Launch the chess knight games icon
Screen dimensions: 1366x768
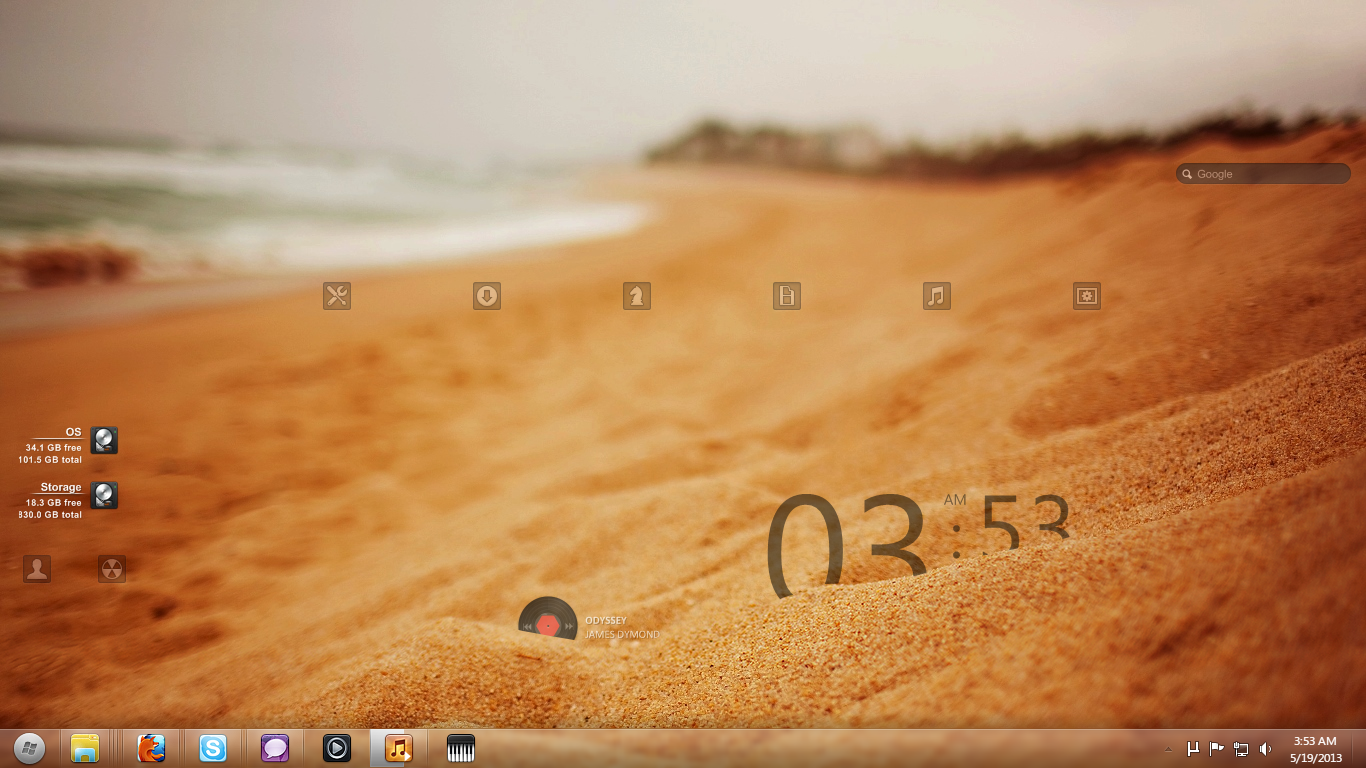pos(637,296)
